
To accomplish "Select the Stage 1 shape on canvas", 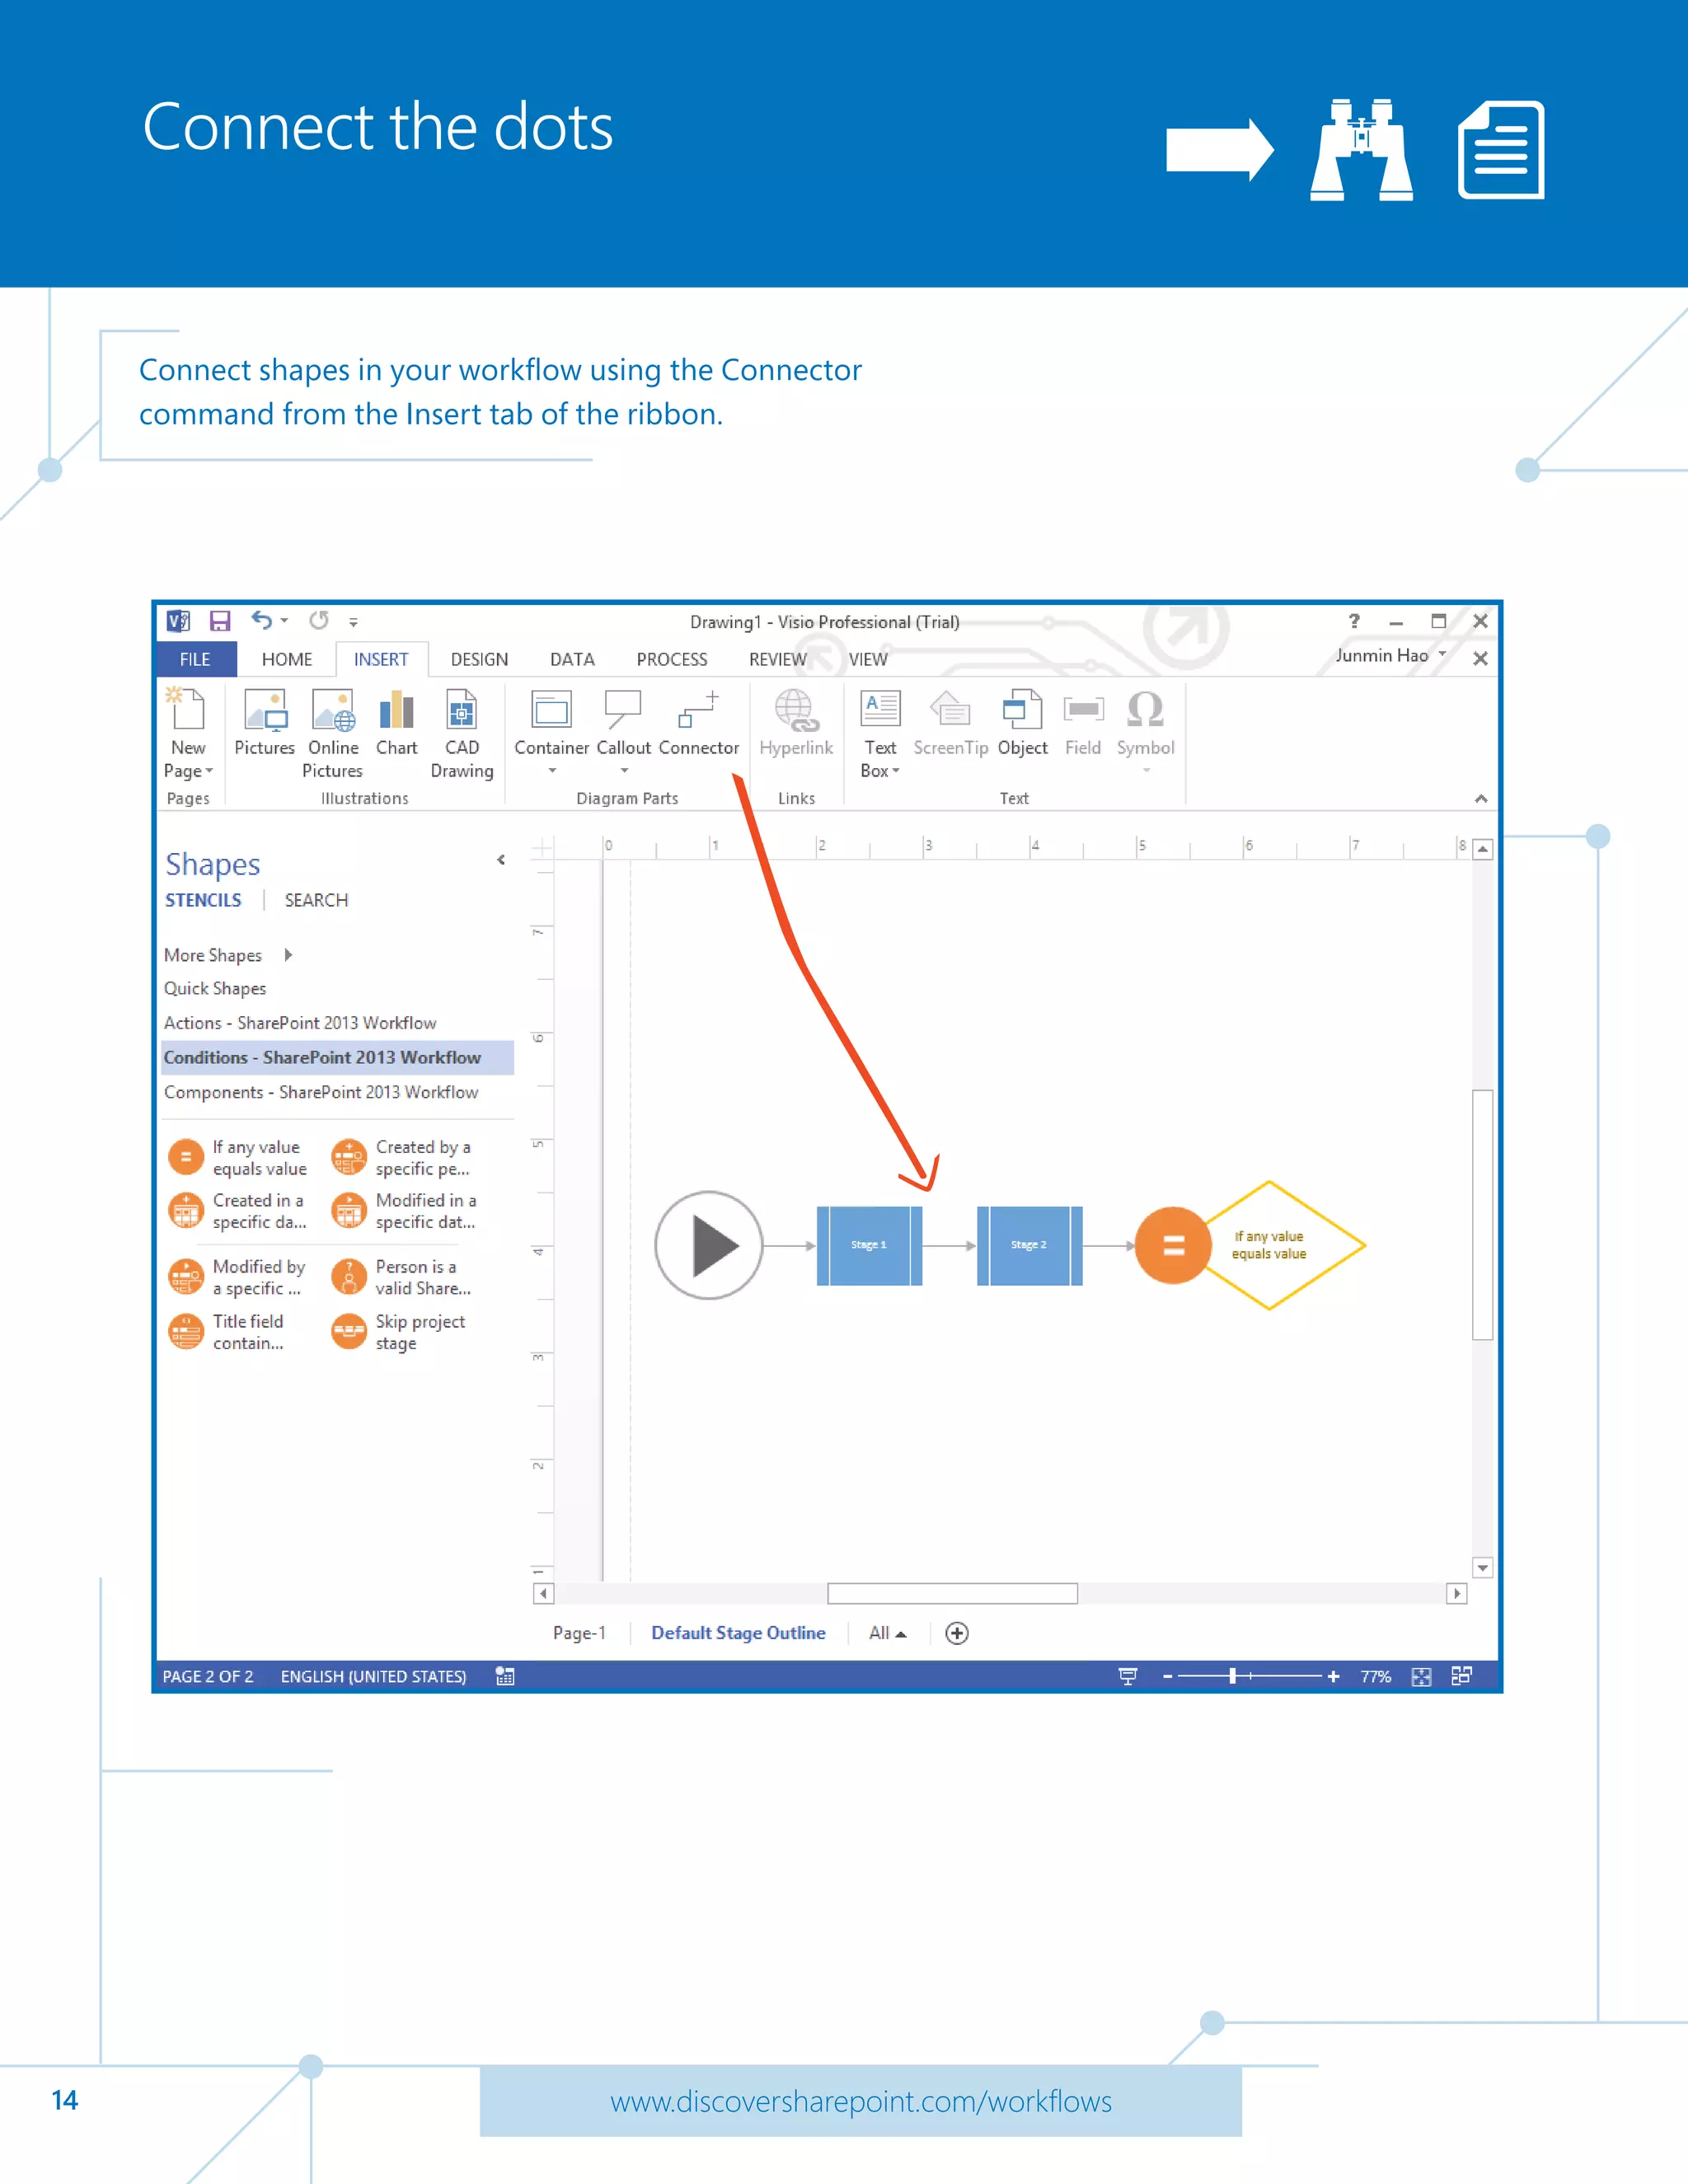I will [869, 1245].
